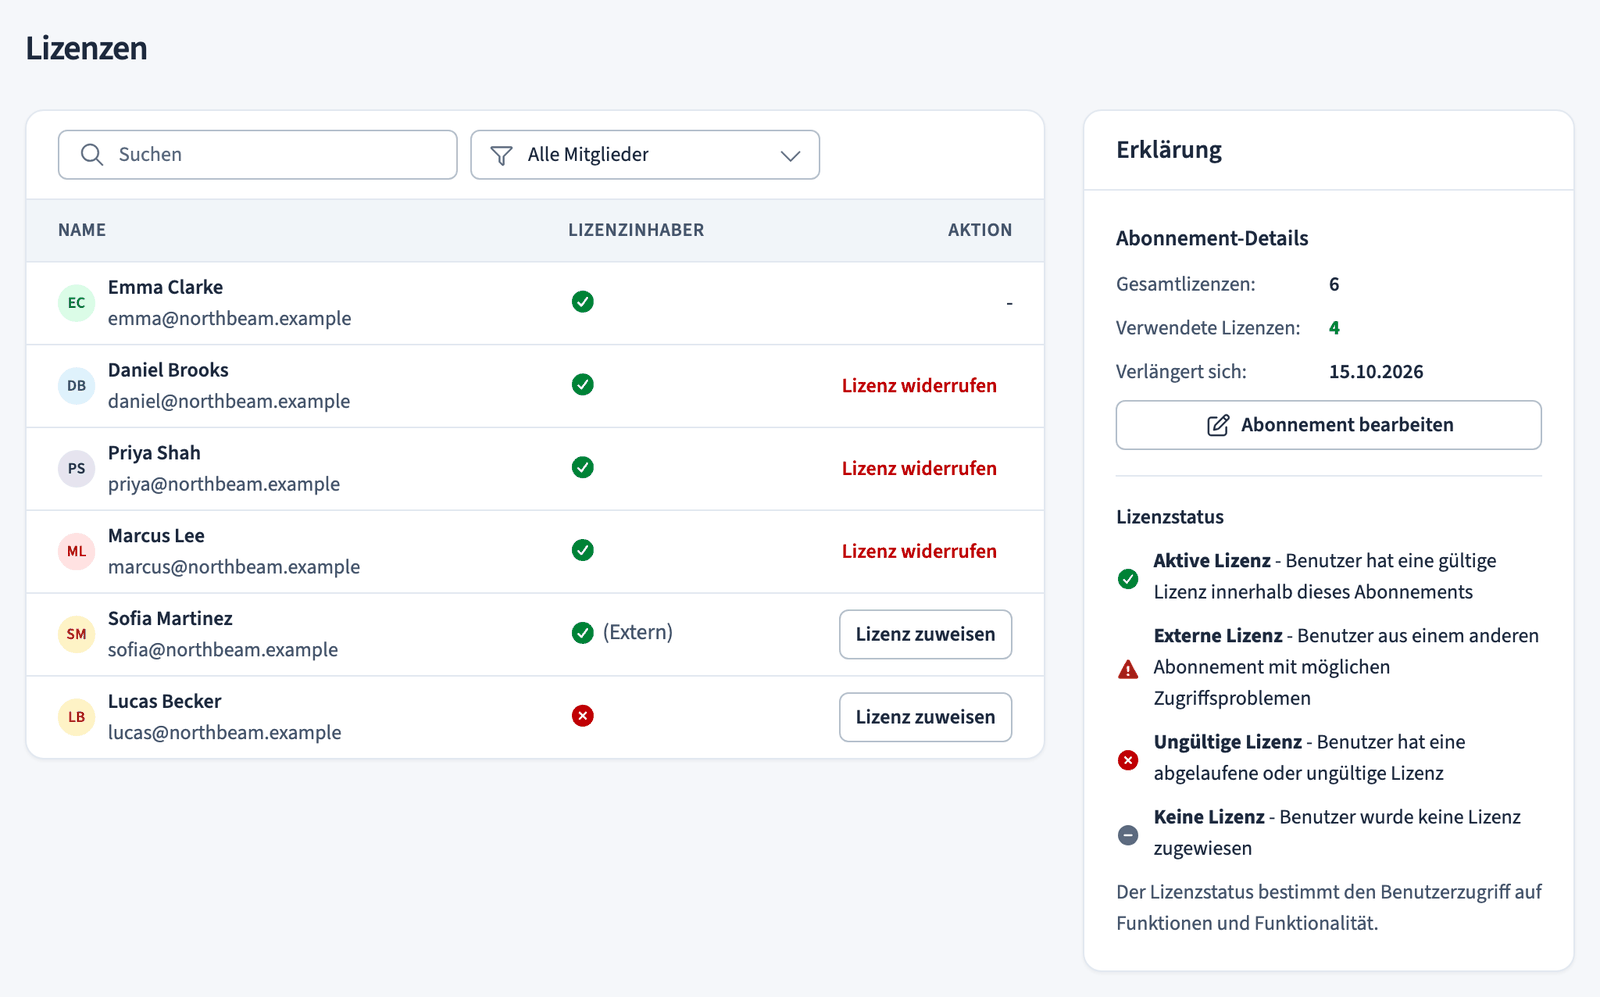
Task: Assign a license to Lucas Becker
Action: tap(926, 718)
